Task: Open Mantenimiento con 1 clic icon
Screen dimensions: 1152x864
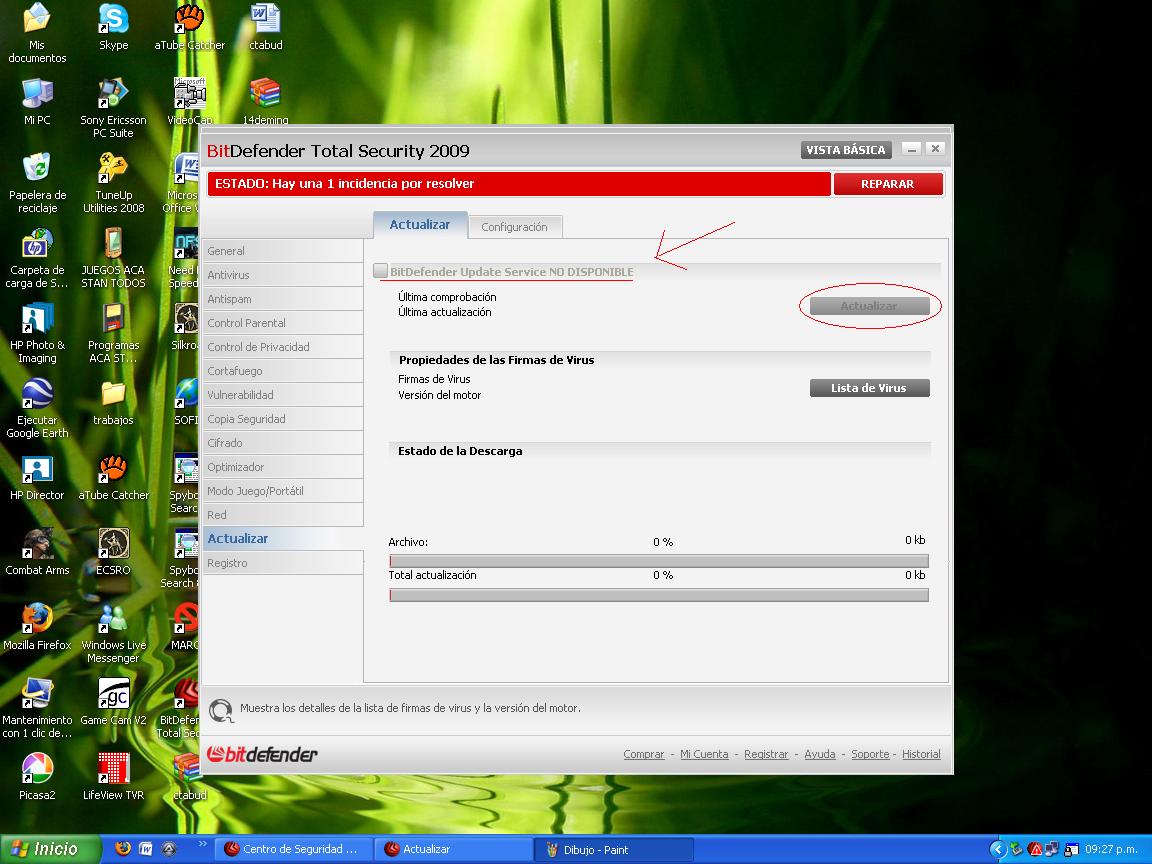Action: click(x=37, y=708)
